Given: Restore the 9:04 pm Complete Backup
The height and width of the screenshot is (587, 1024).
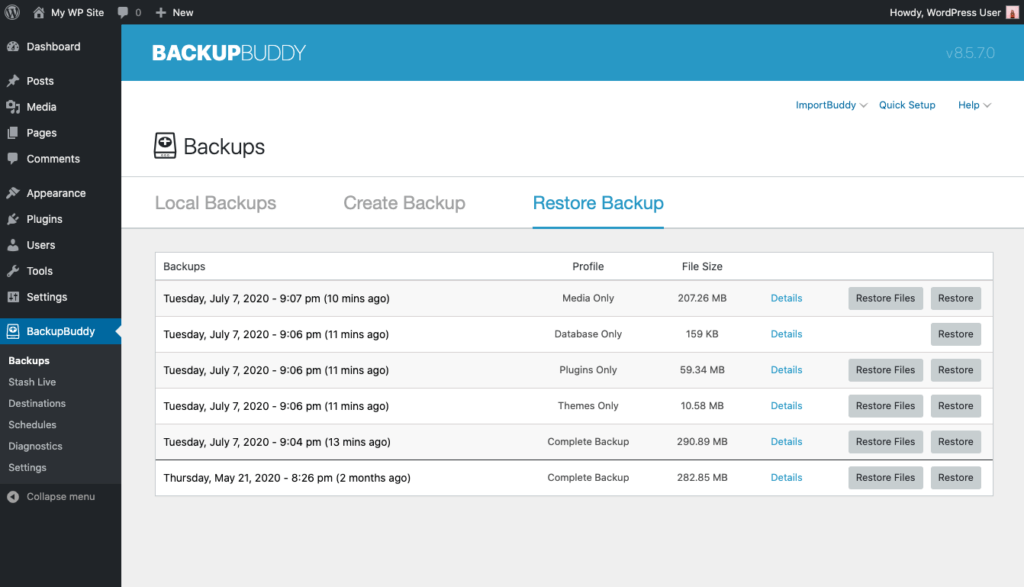Looking at the screenshot, I should (x=955, y=442).
